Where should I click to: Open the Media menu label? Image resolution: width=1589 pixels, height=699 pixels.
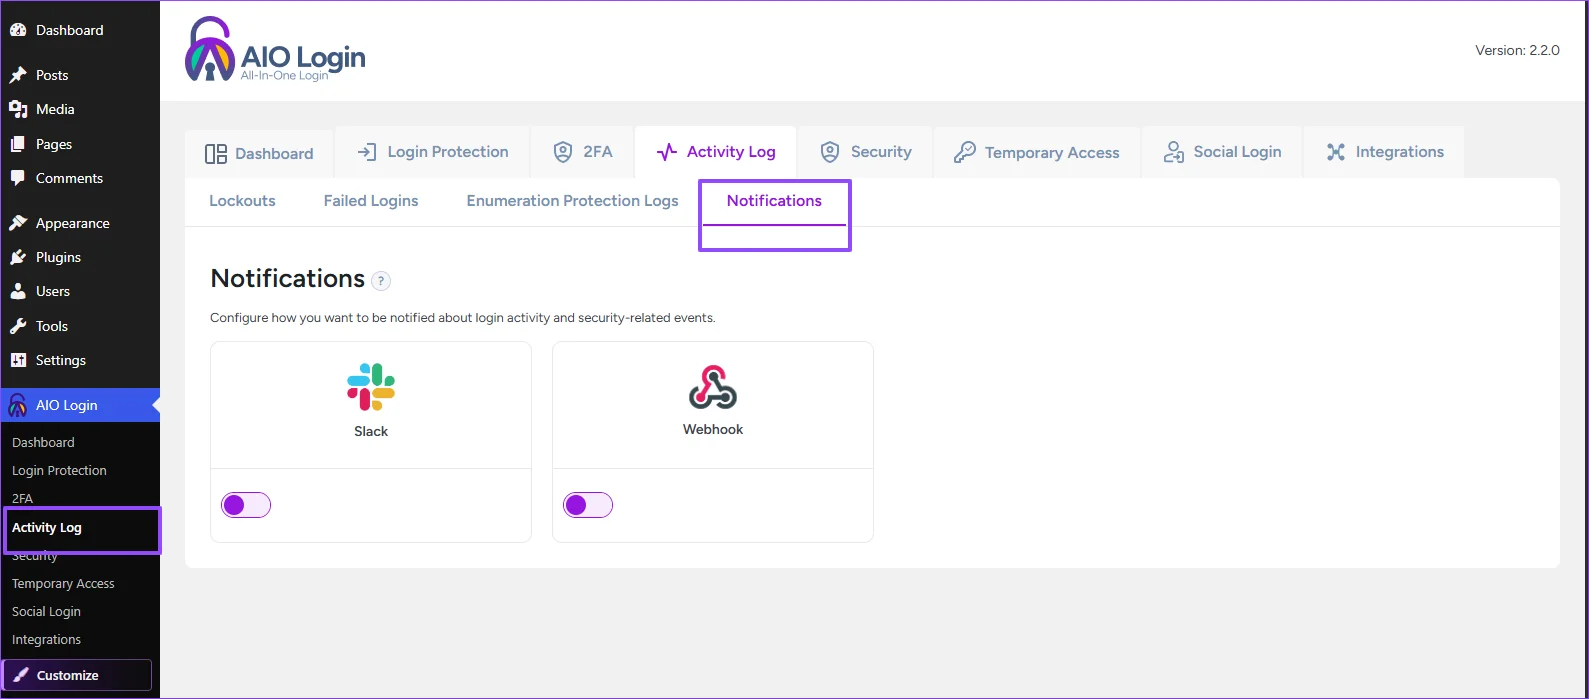55,109
